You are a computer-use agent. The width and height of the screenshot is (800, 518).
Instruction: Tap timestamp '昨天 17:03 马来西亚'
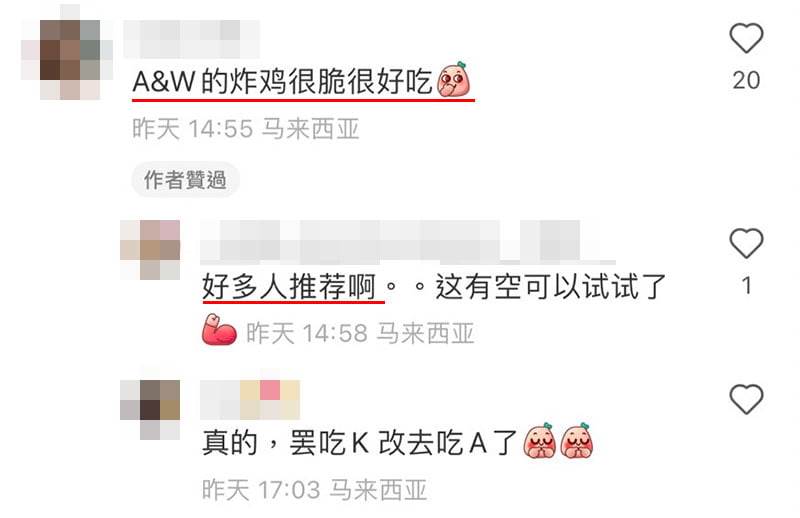314,490
